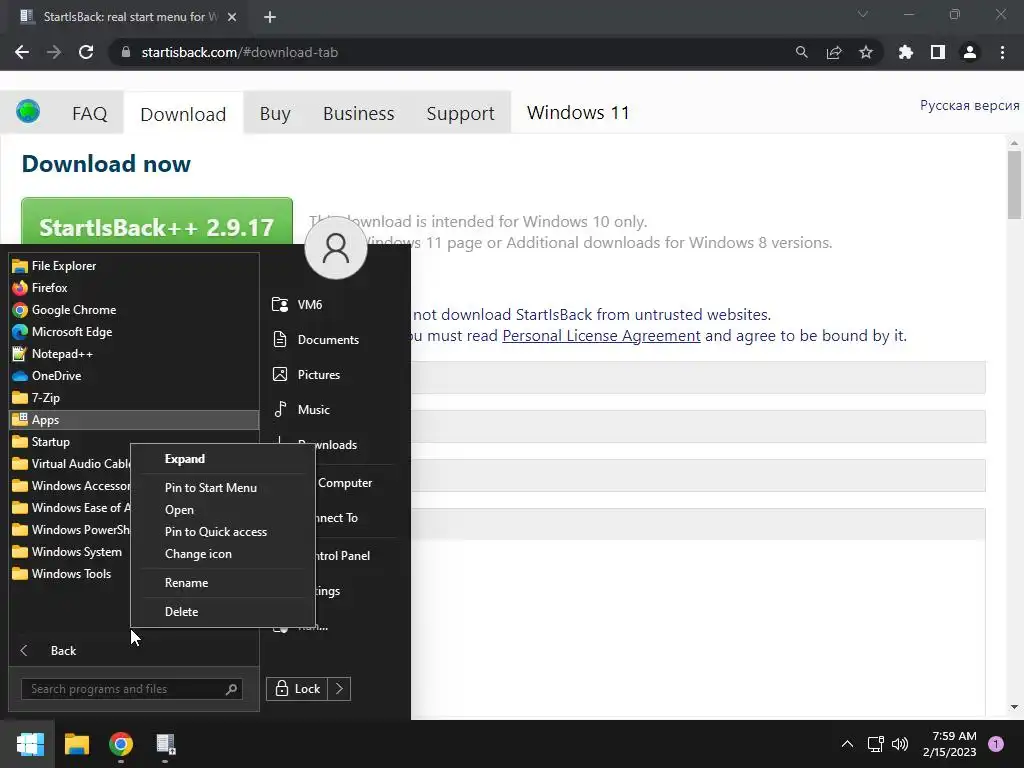Choose Rename in the context menu

pyautogui.click(x=223, y=583)
